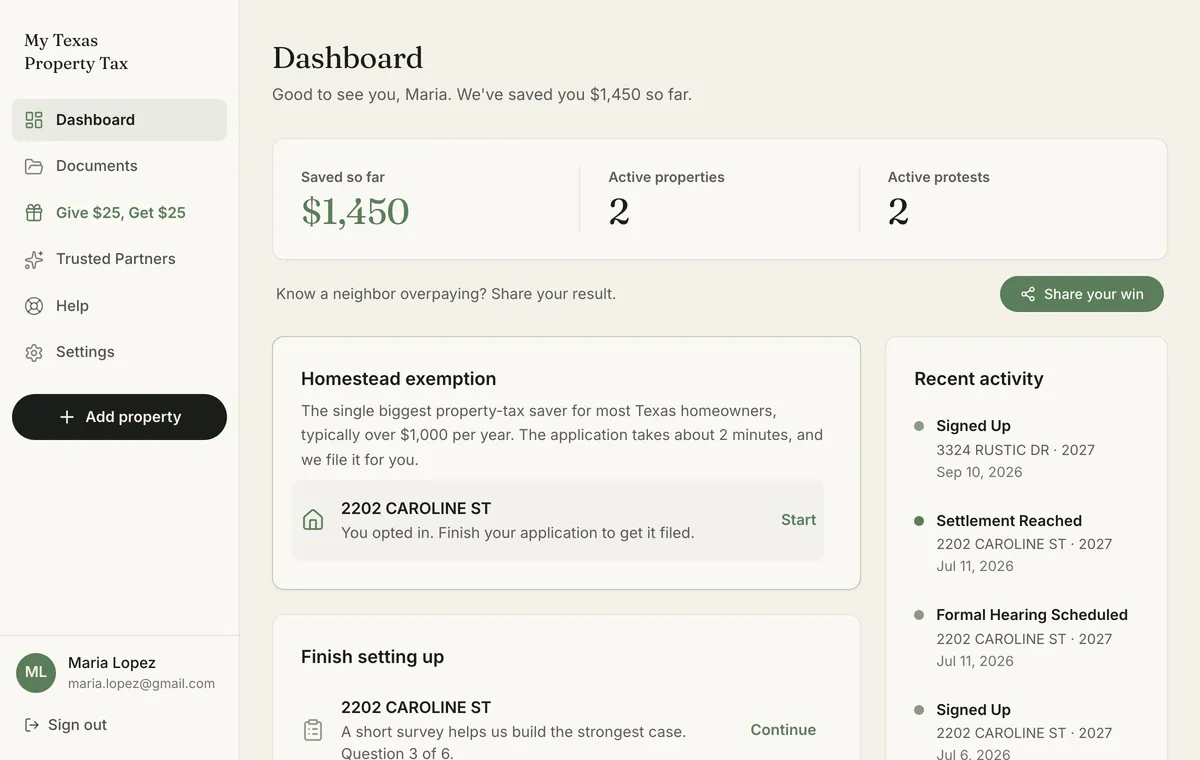Go to Trusted Partners
The width and height of the screenshot is (1200, 760).
pyautogui.click(x=119, y=259)
